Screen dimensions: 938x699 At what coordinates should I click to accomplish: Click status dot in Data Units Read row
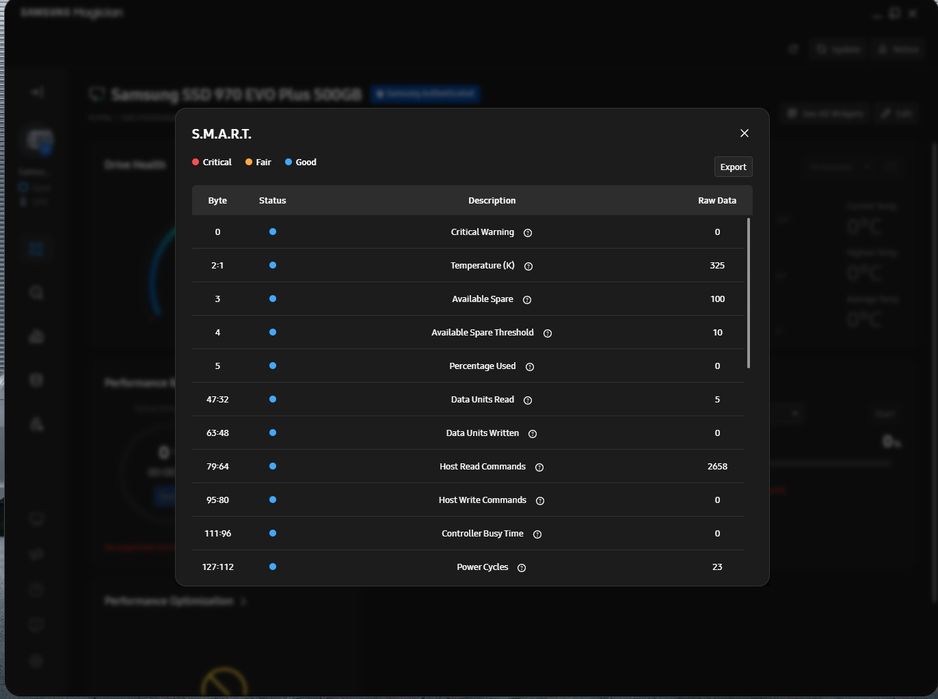point(273,399)
